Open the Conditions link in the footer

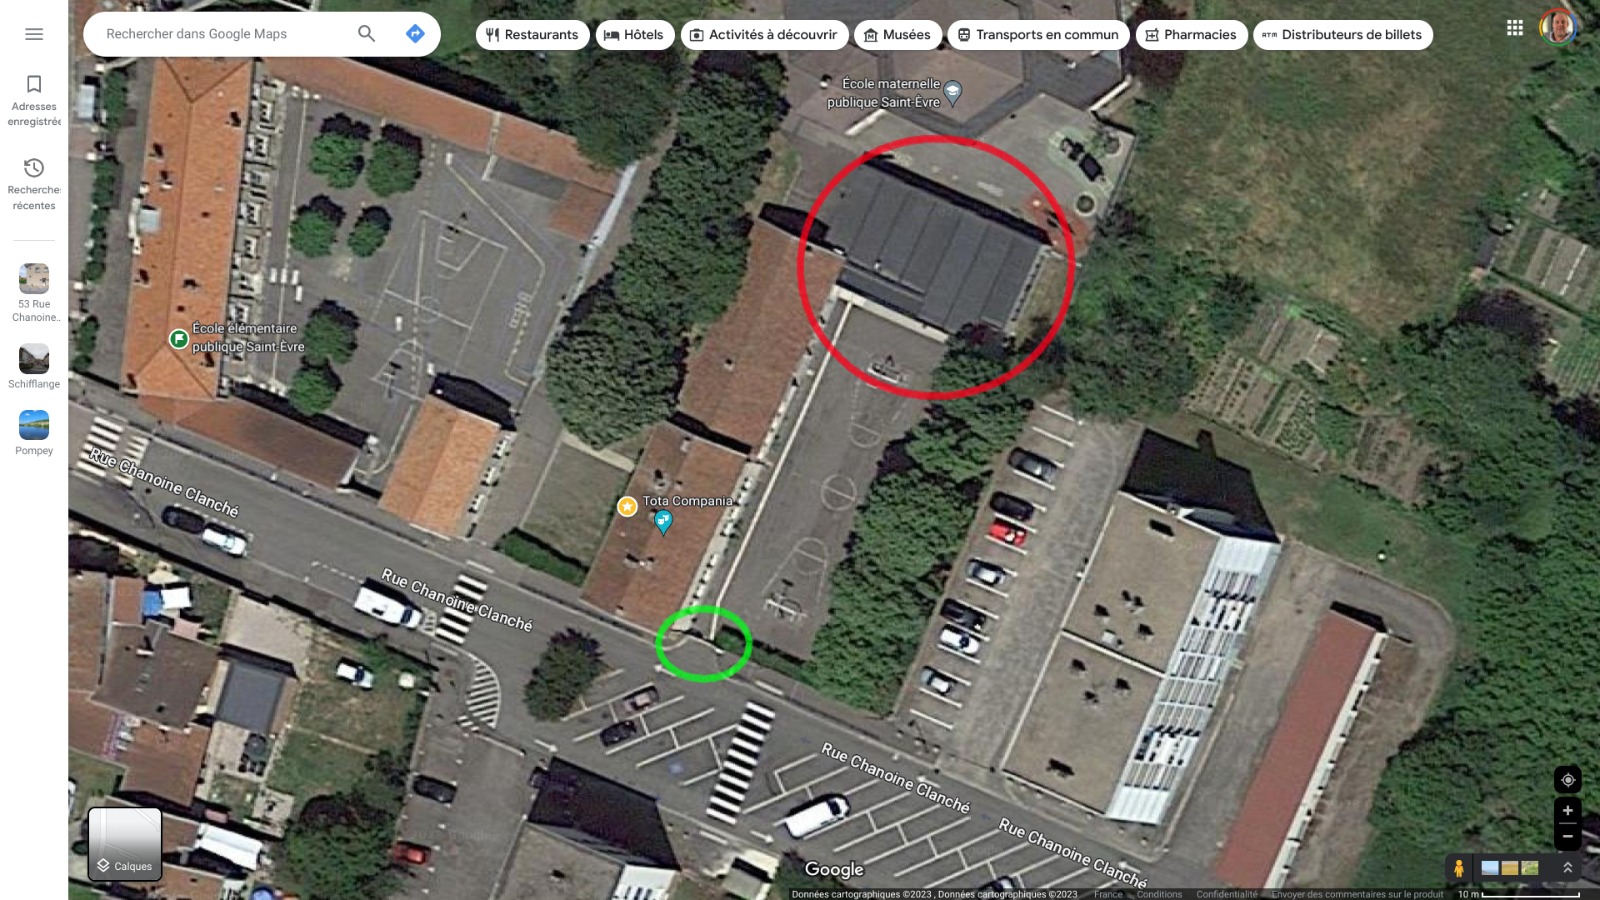[1159, 894]
